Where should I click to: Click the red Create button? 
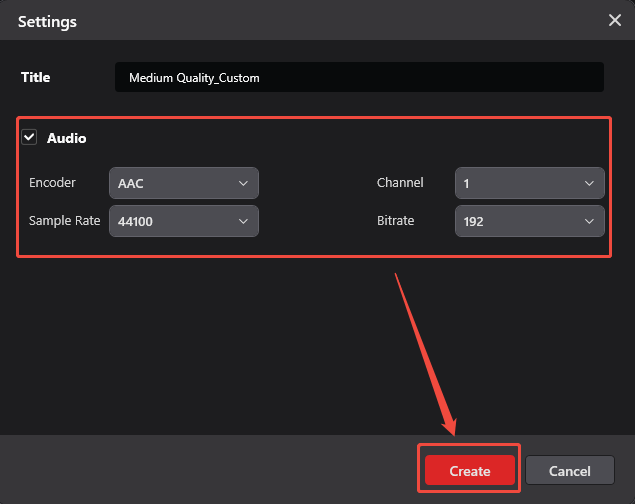click(x=470, y=470)
